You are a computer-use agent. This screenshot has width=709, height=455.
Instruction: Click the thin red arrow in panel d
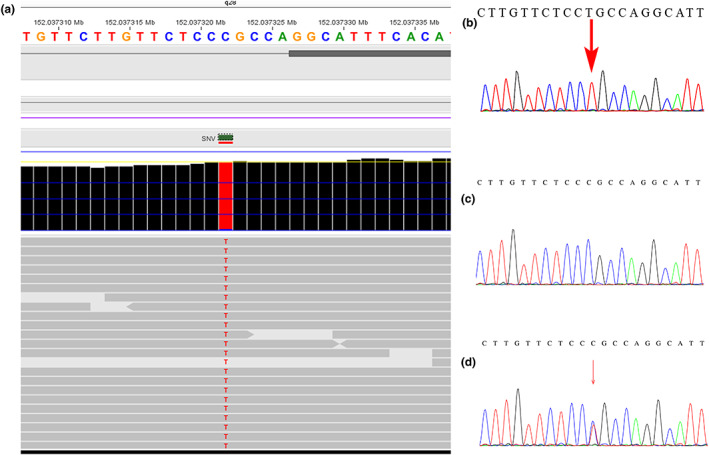[593, 373]
